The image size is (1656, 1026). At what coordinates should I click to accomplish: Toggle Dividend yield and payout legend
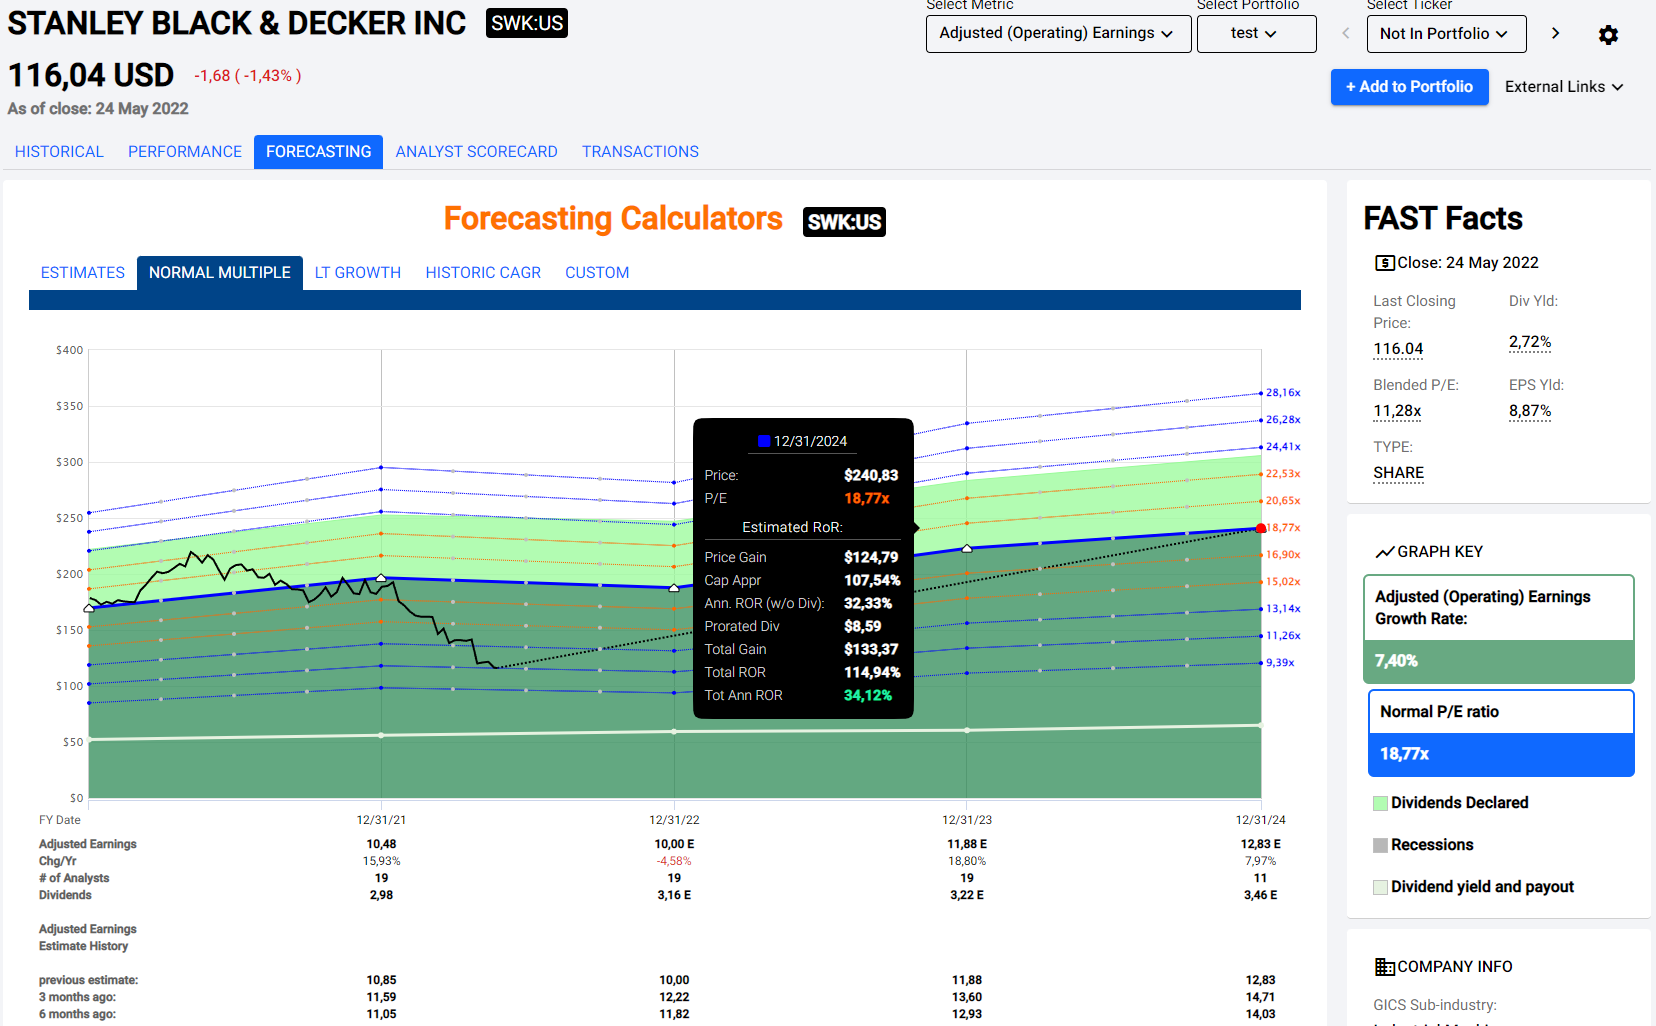[1380, 887]
